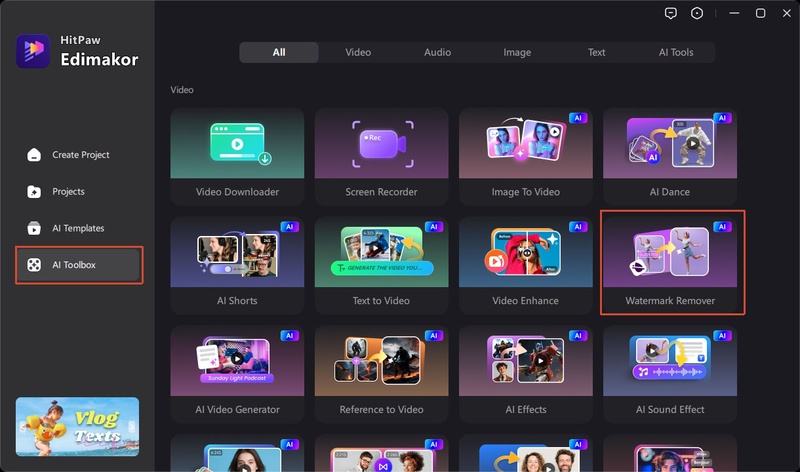
Task: Open the Image To Video tool
Action: click(x=526, y=157)
